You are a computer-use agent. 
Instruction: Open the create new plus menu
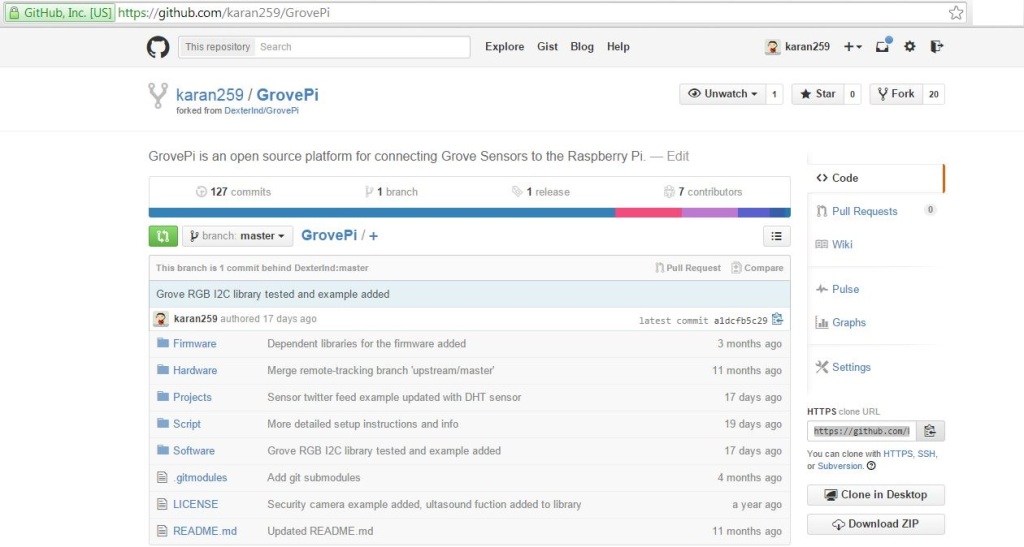click(x=852, y=46)
